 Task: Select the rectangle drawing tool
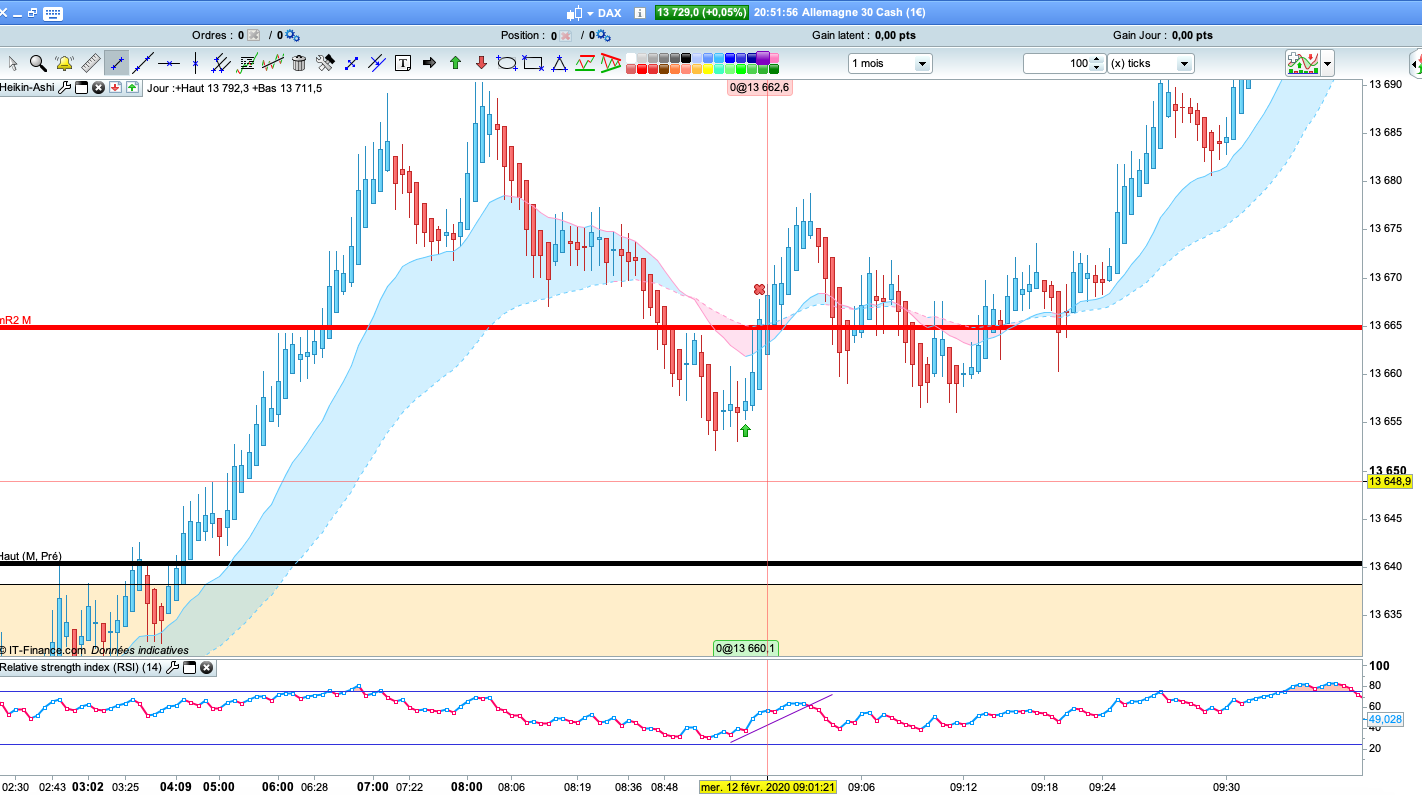pos(533,63)
